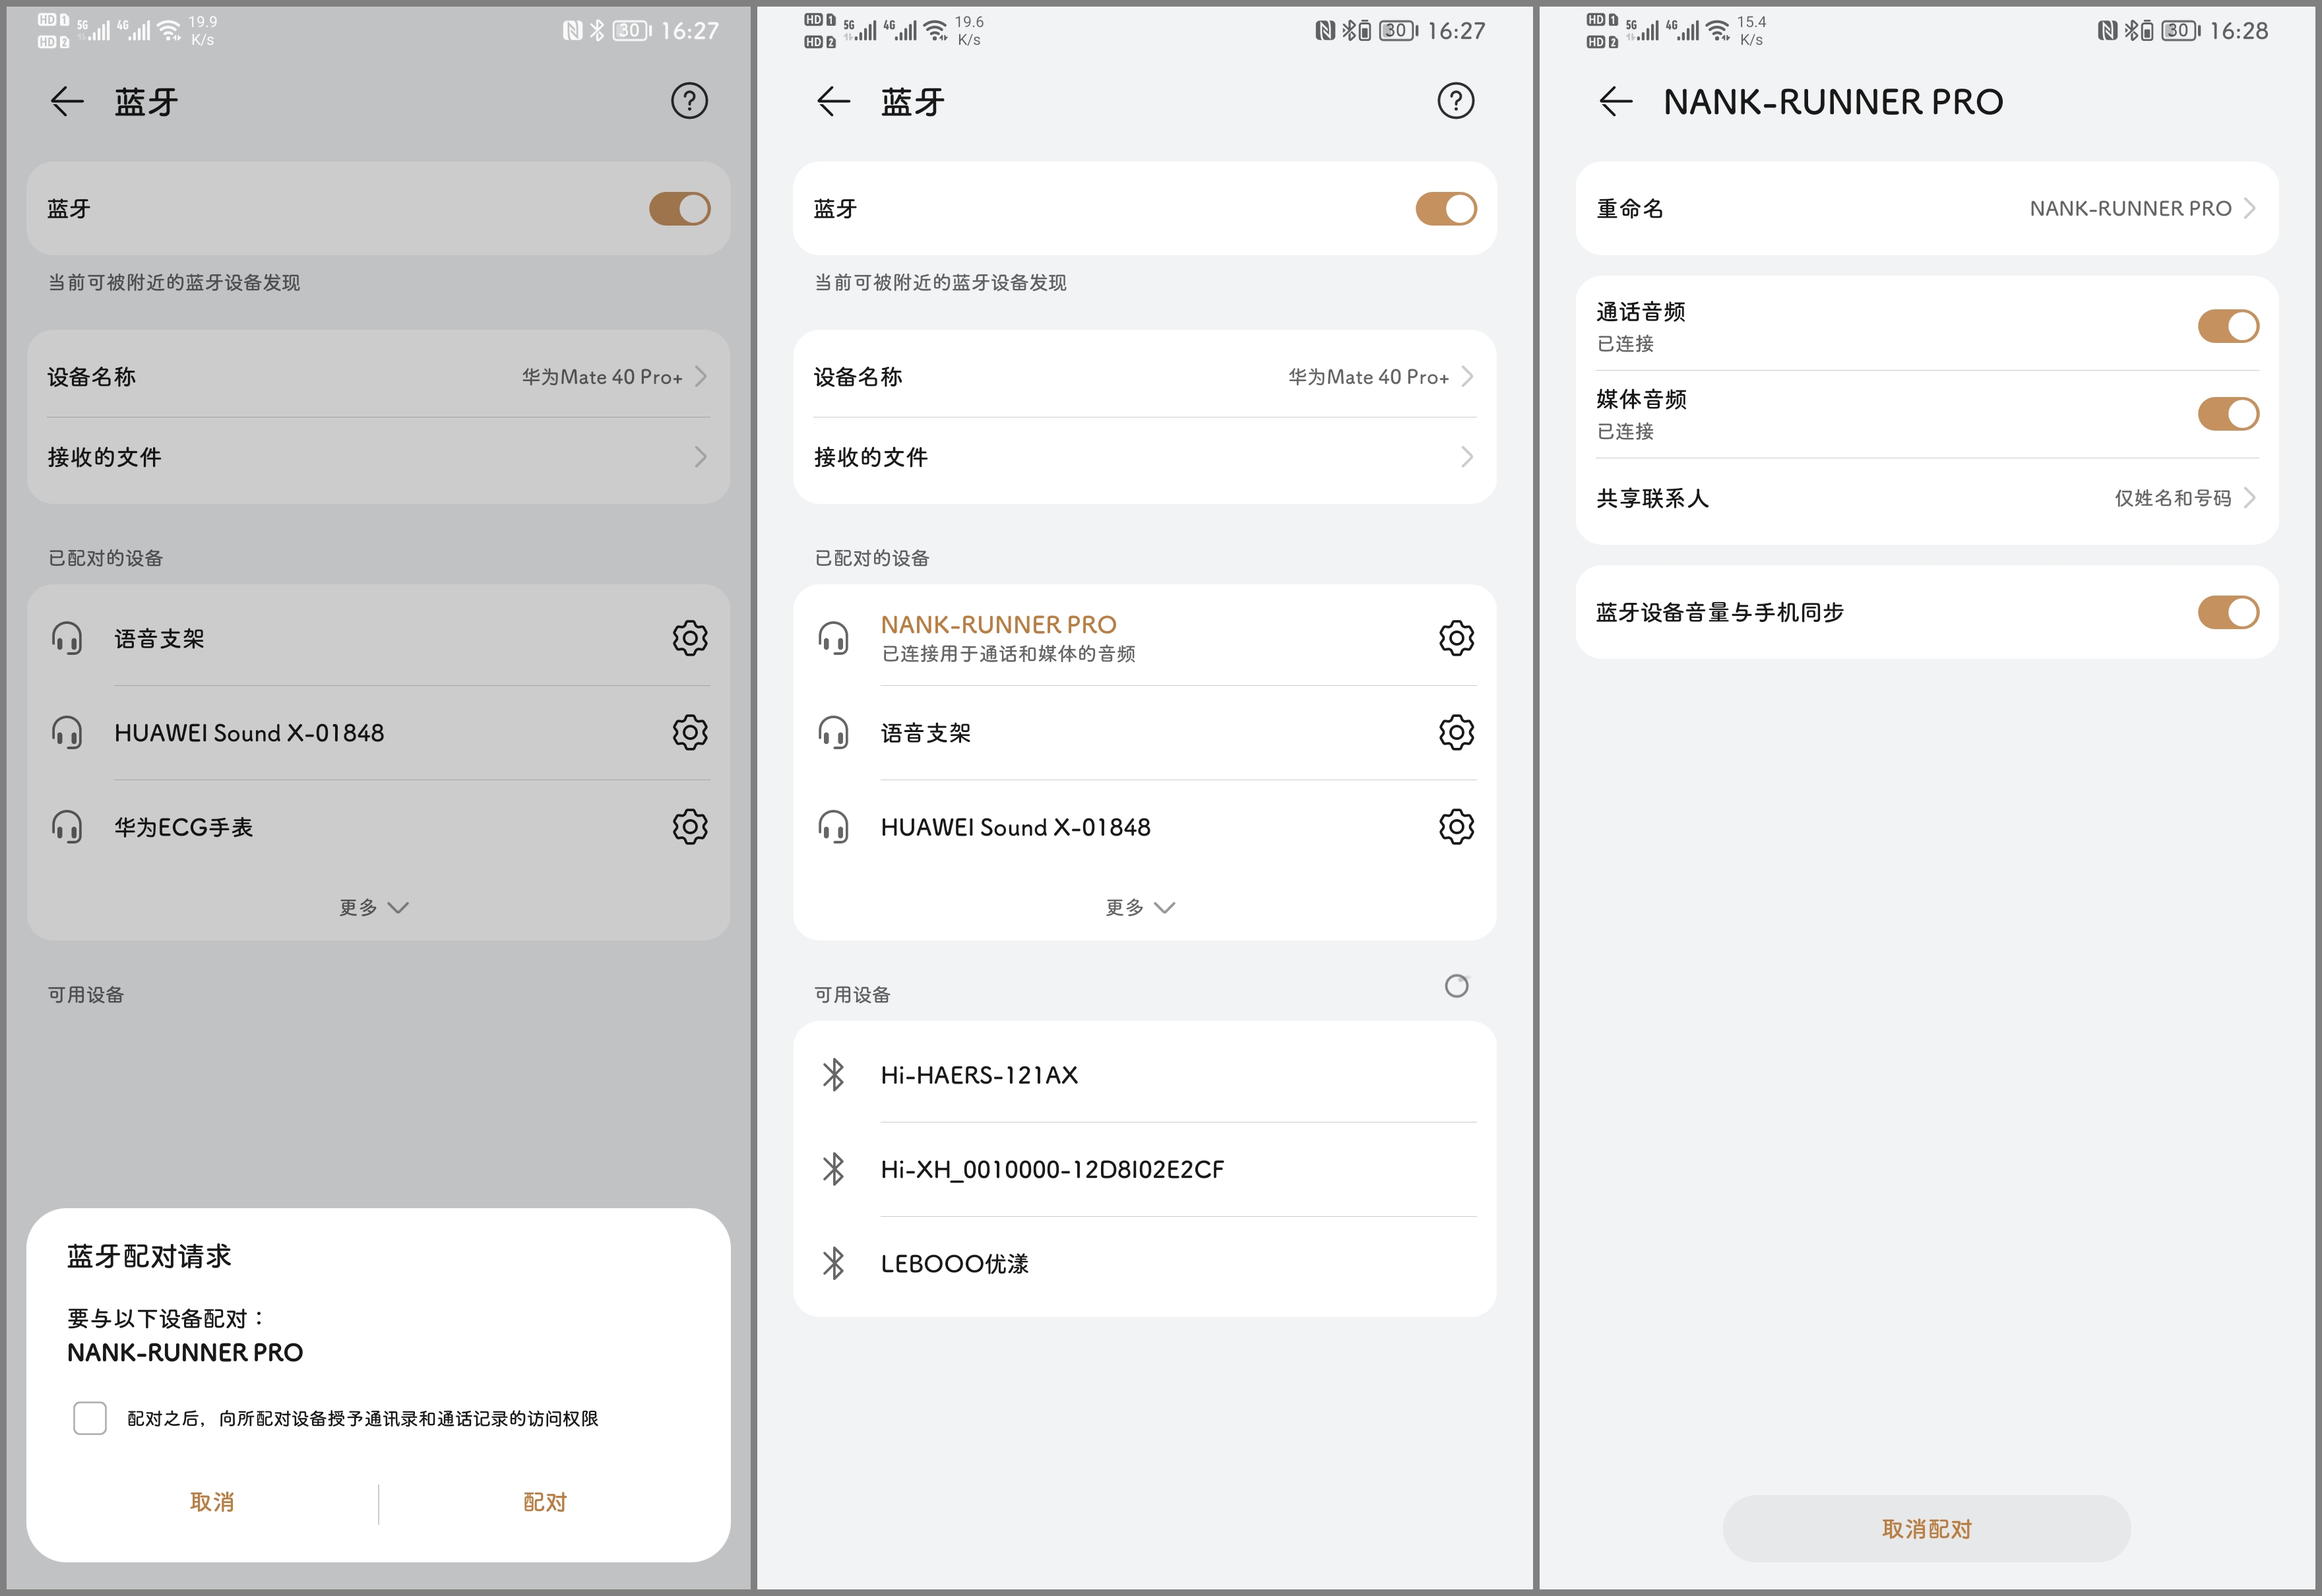
Task: Open 接收的文件 chevron in left screen
Action: [701, 457]
